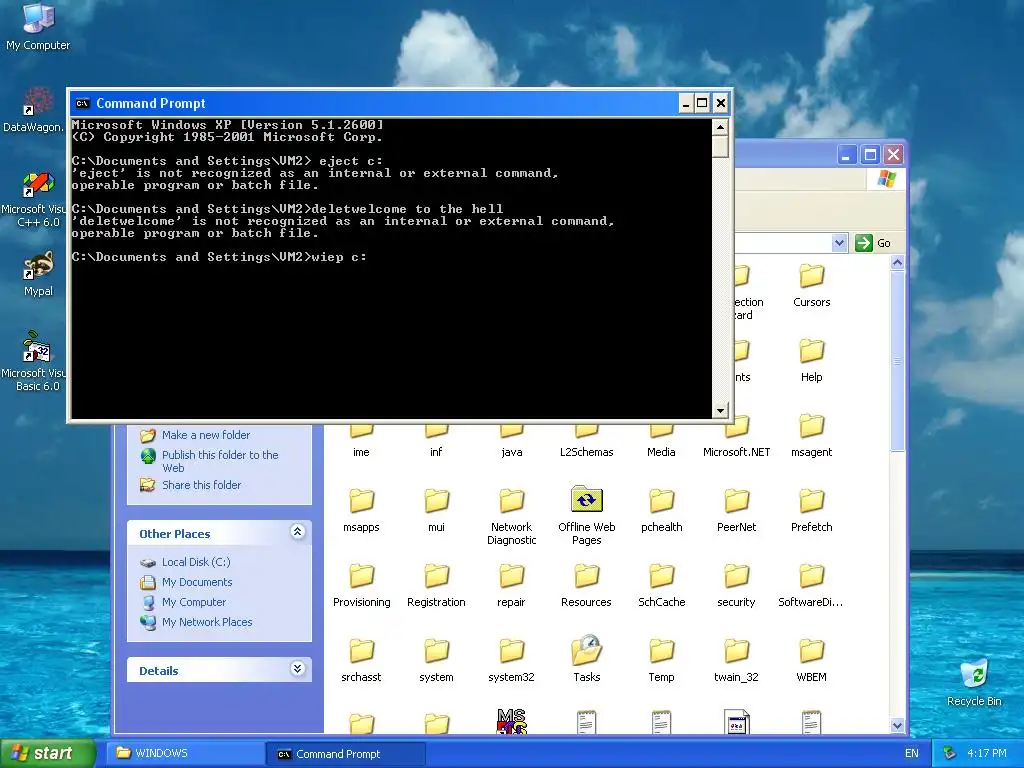Select the pchealth folder

coord(662,511)
